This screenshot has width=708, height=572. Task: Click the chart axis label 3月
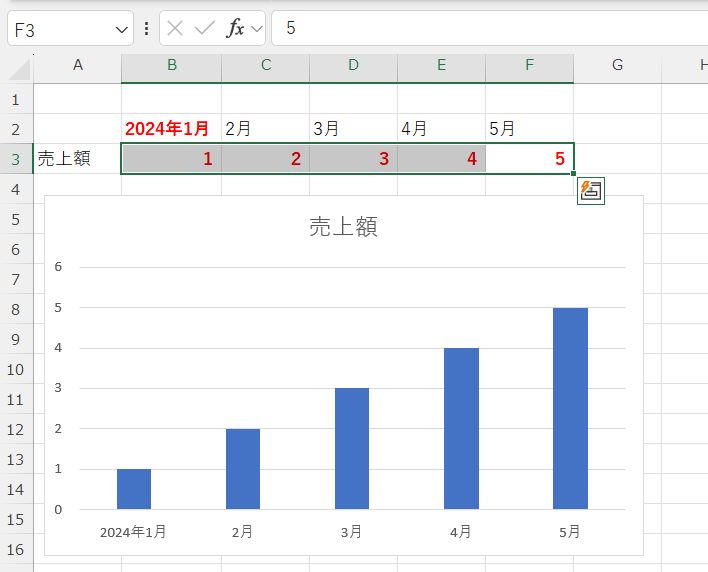351,532
